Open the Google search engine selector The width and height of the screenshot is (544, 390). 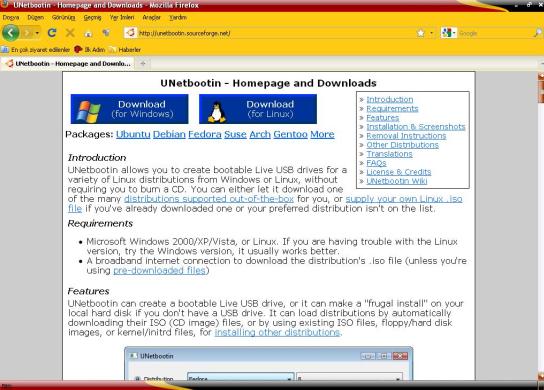[x=448, y=33]
